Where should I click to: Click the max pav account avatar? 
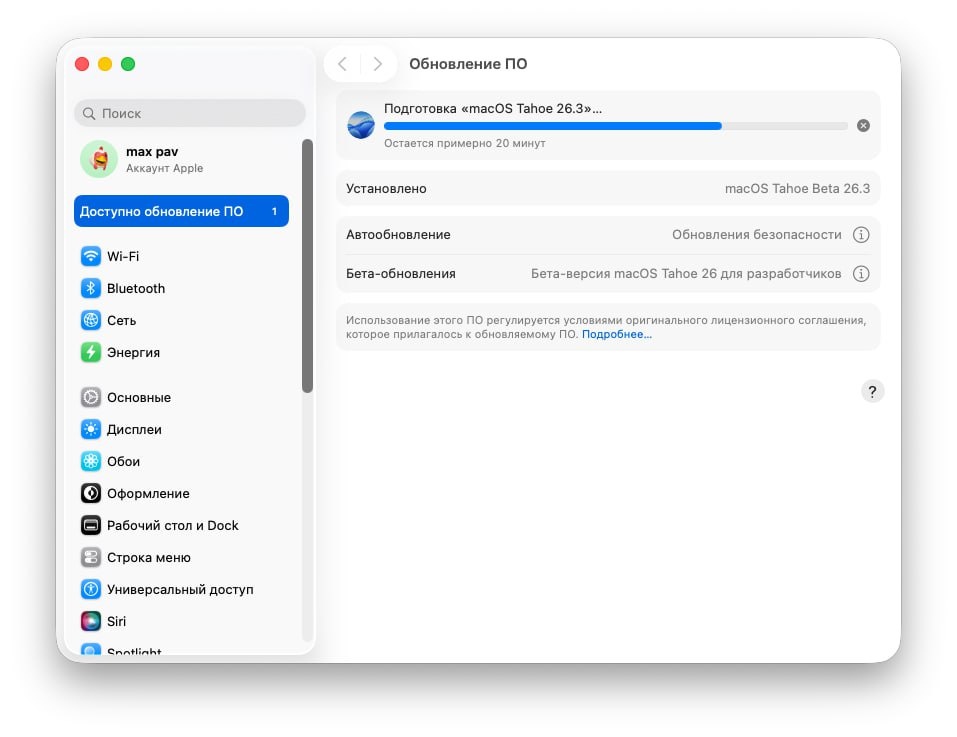[x=99, y=159]
